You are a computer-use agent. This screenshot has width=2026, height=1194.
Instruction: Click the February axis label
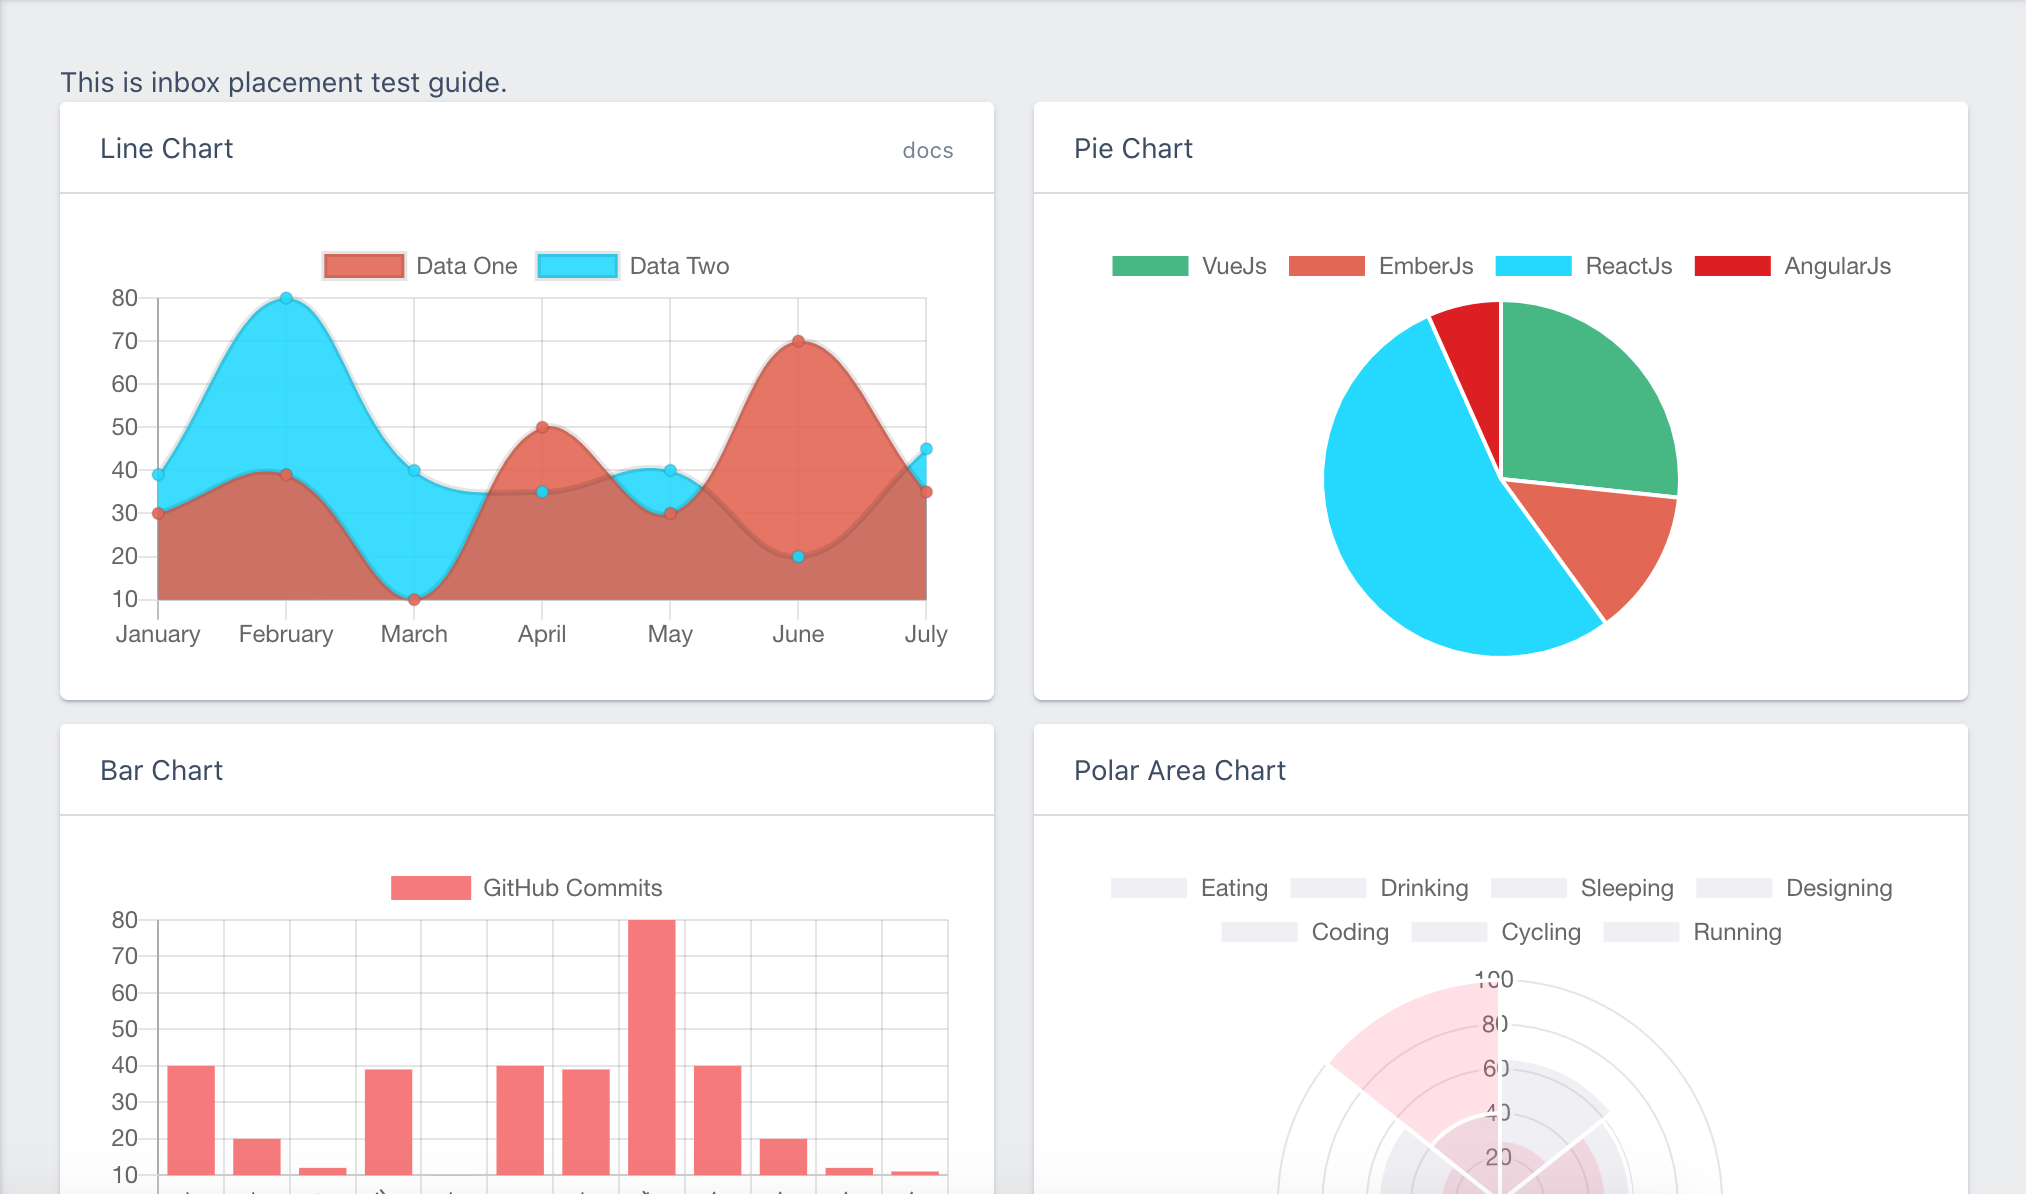[x=286, y=634]
